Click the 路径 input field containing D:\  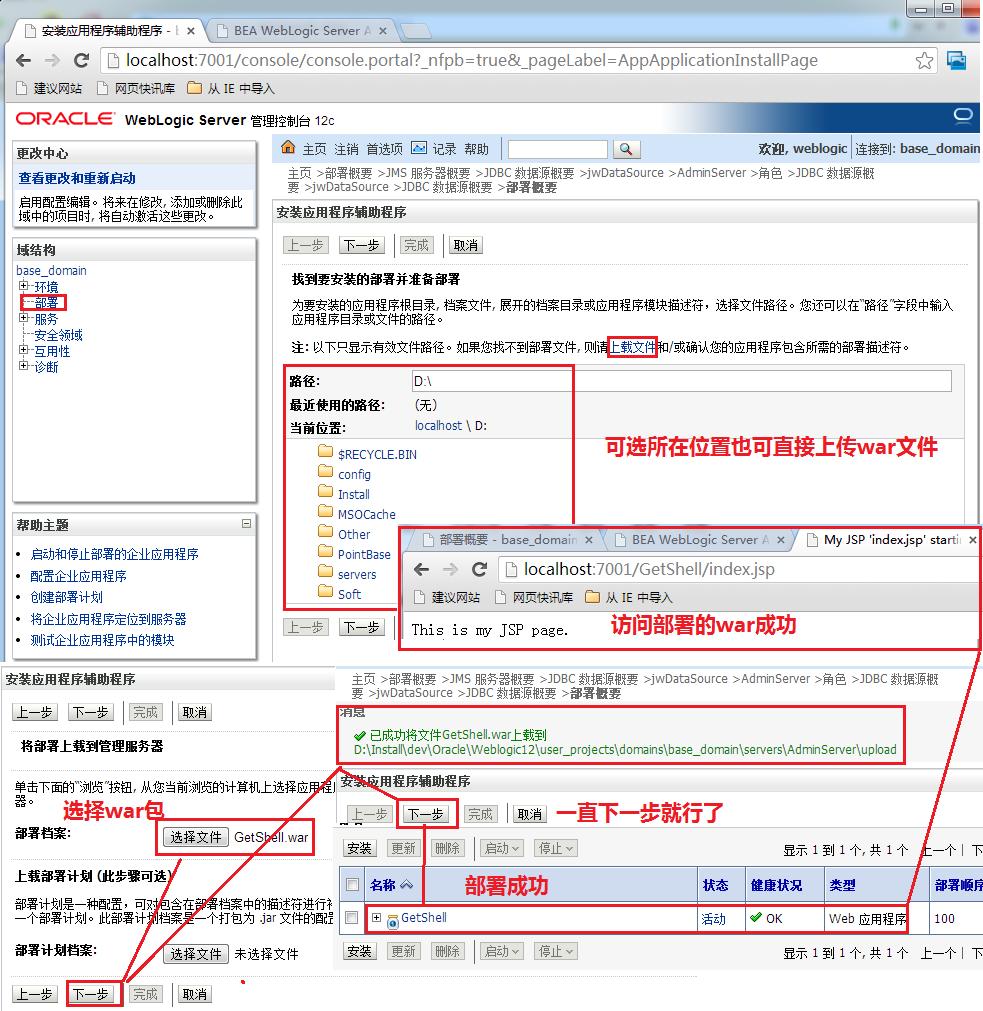(681, 380)
